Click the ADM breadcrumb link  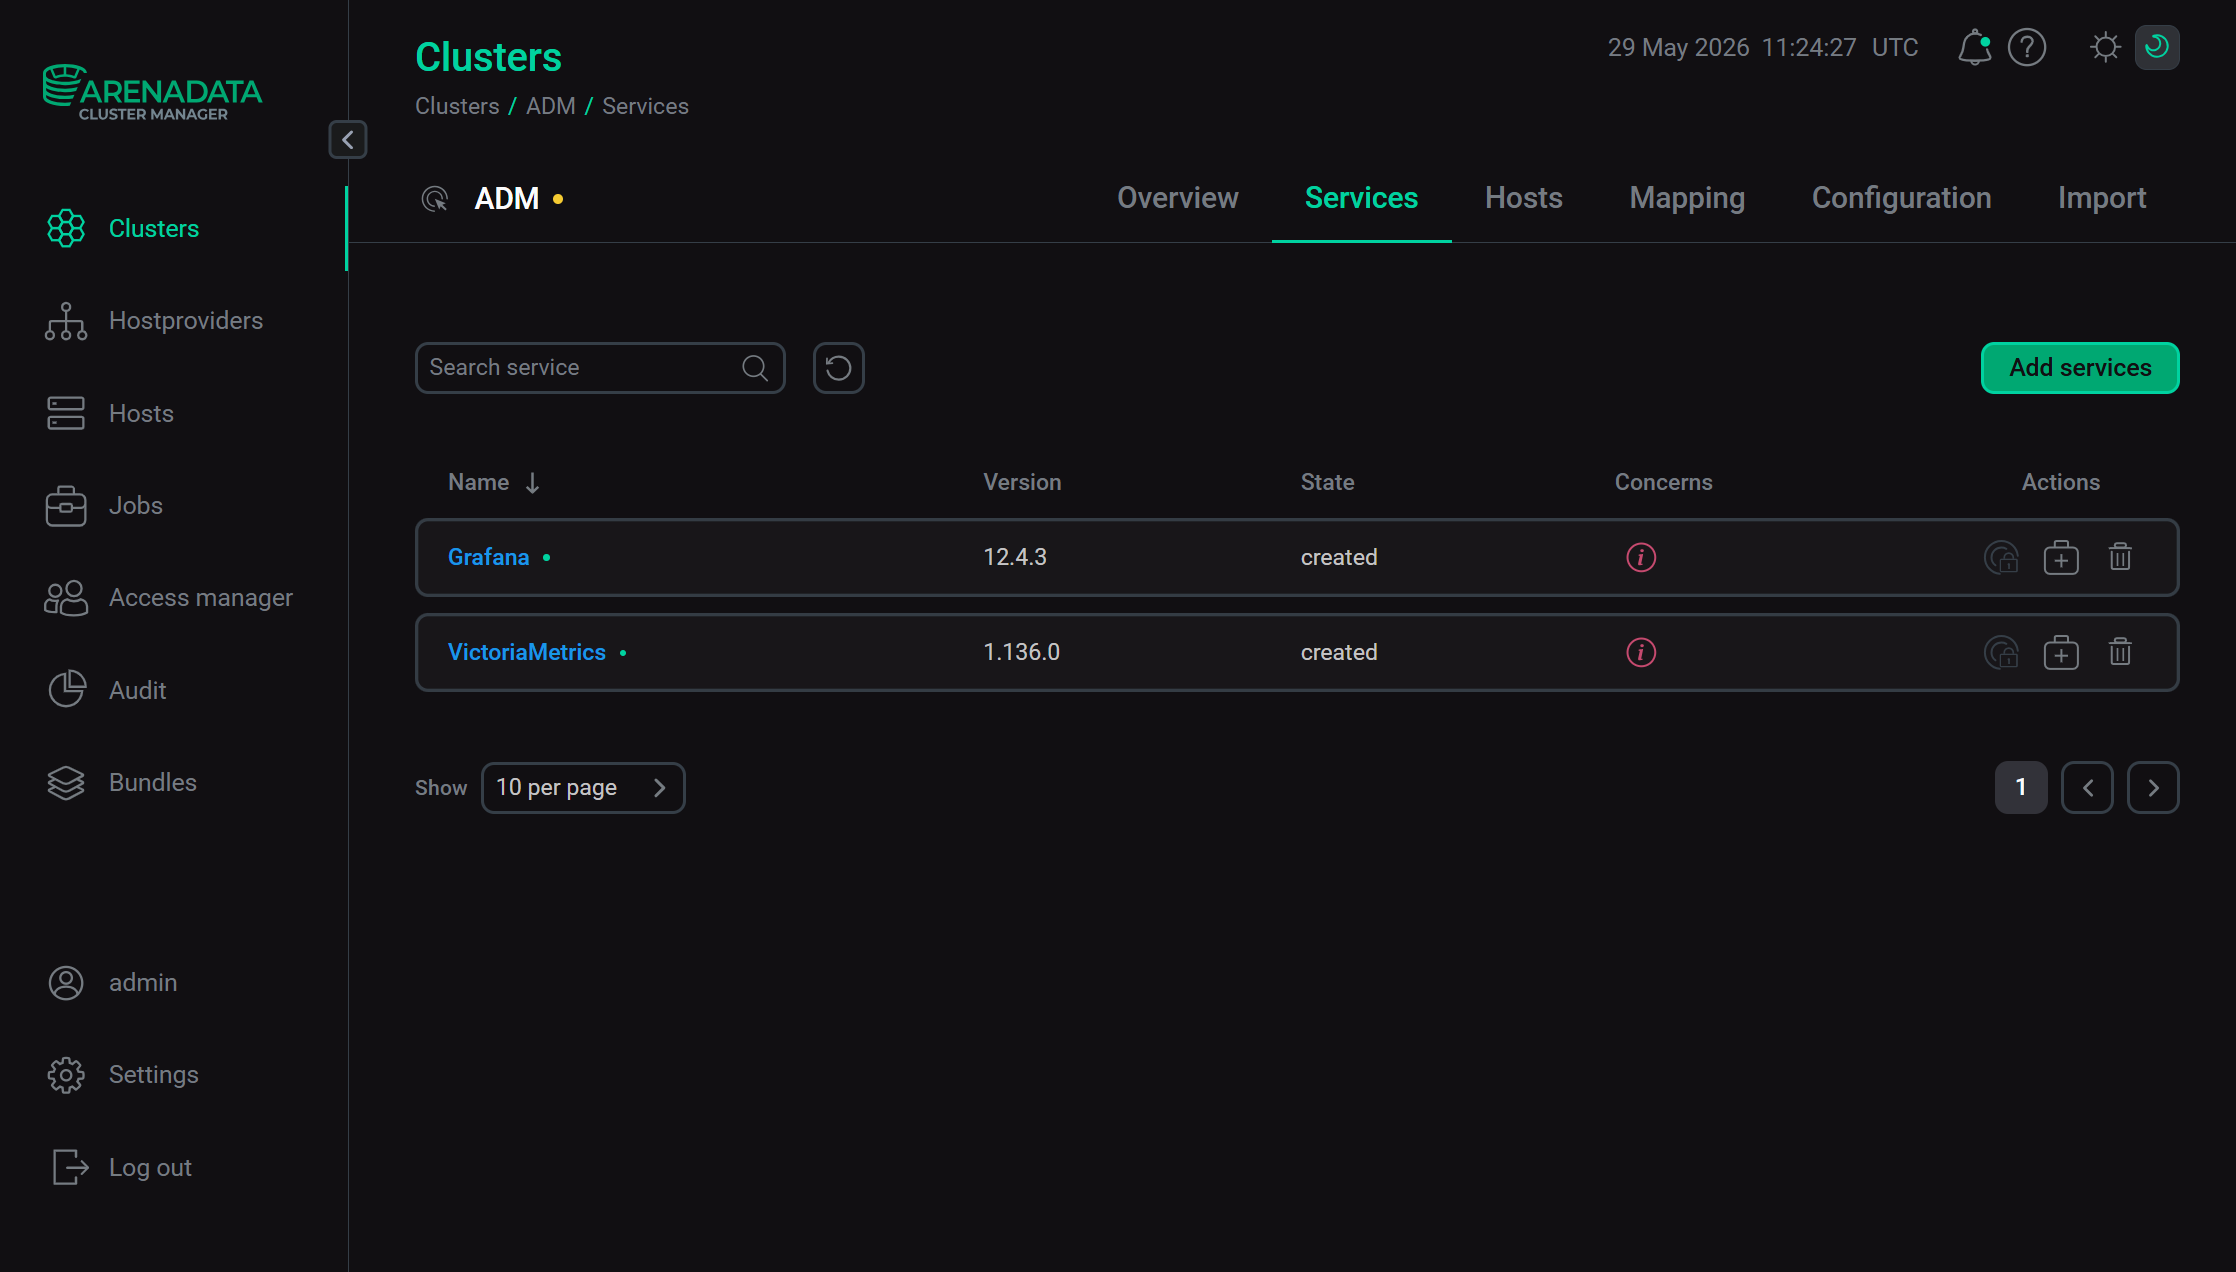[x=551, y=106]
